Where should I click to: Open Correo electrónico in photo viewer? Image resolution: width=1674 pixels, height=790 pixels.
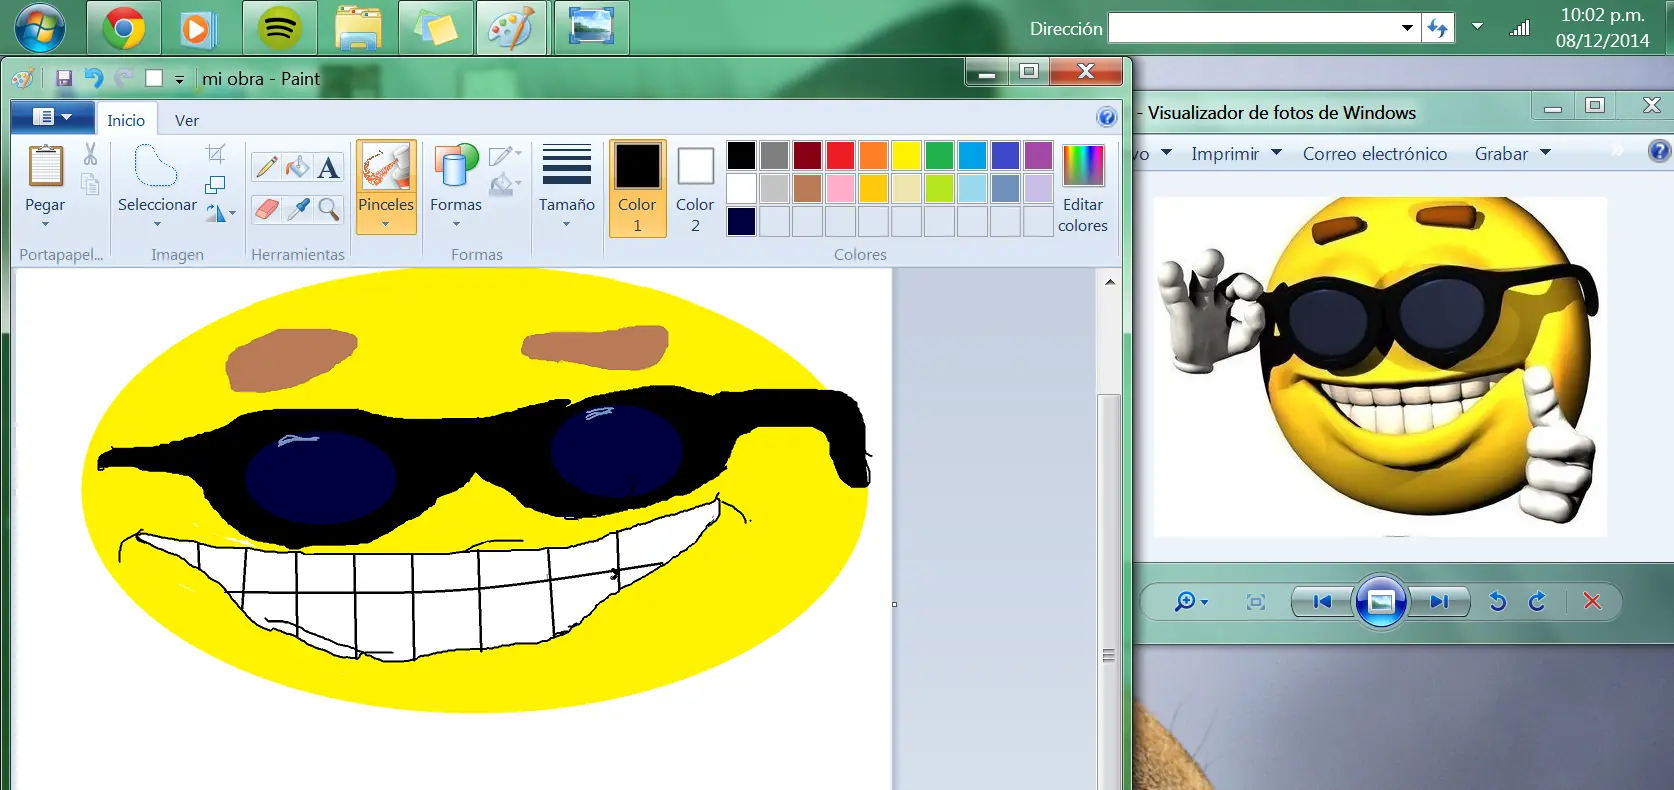(1375, 153)
